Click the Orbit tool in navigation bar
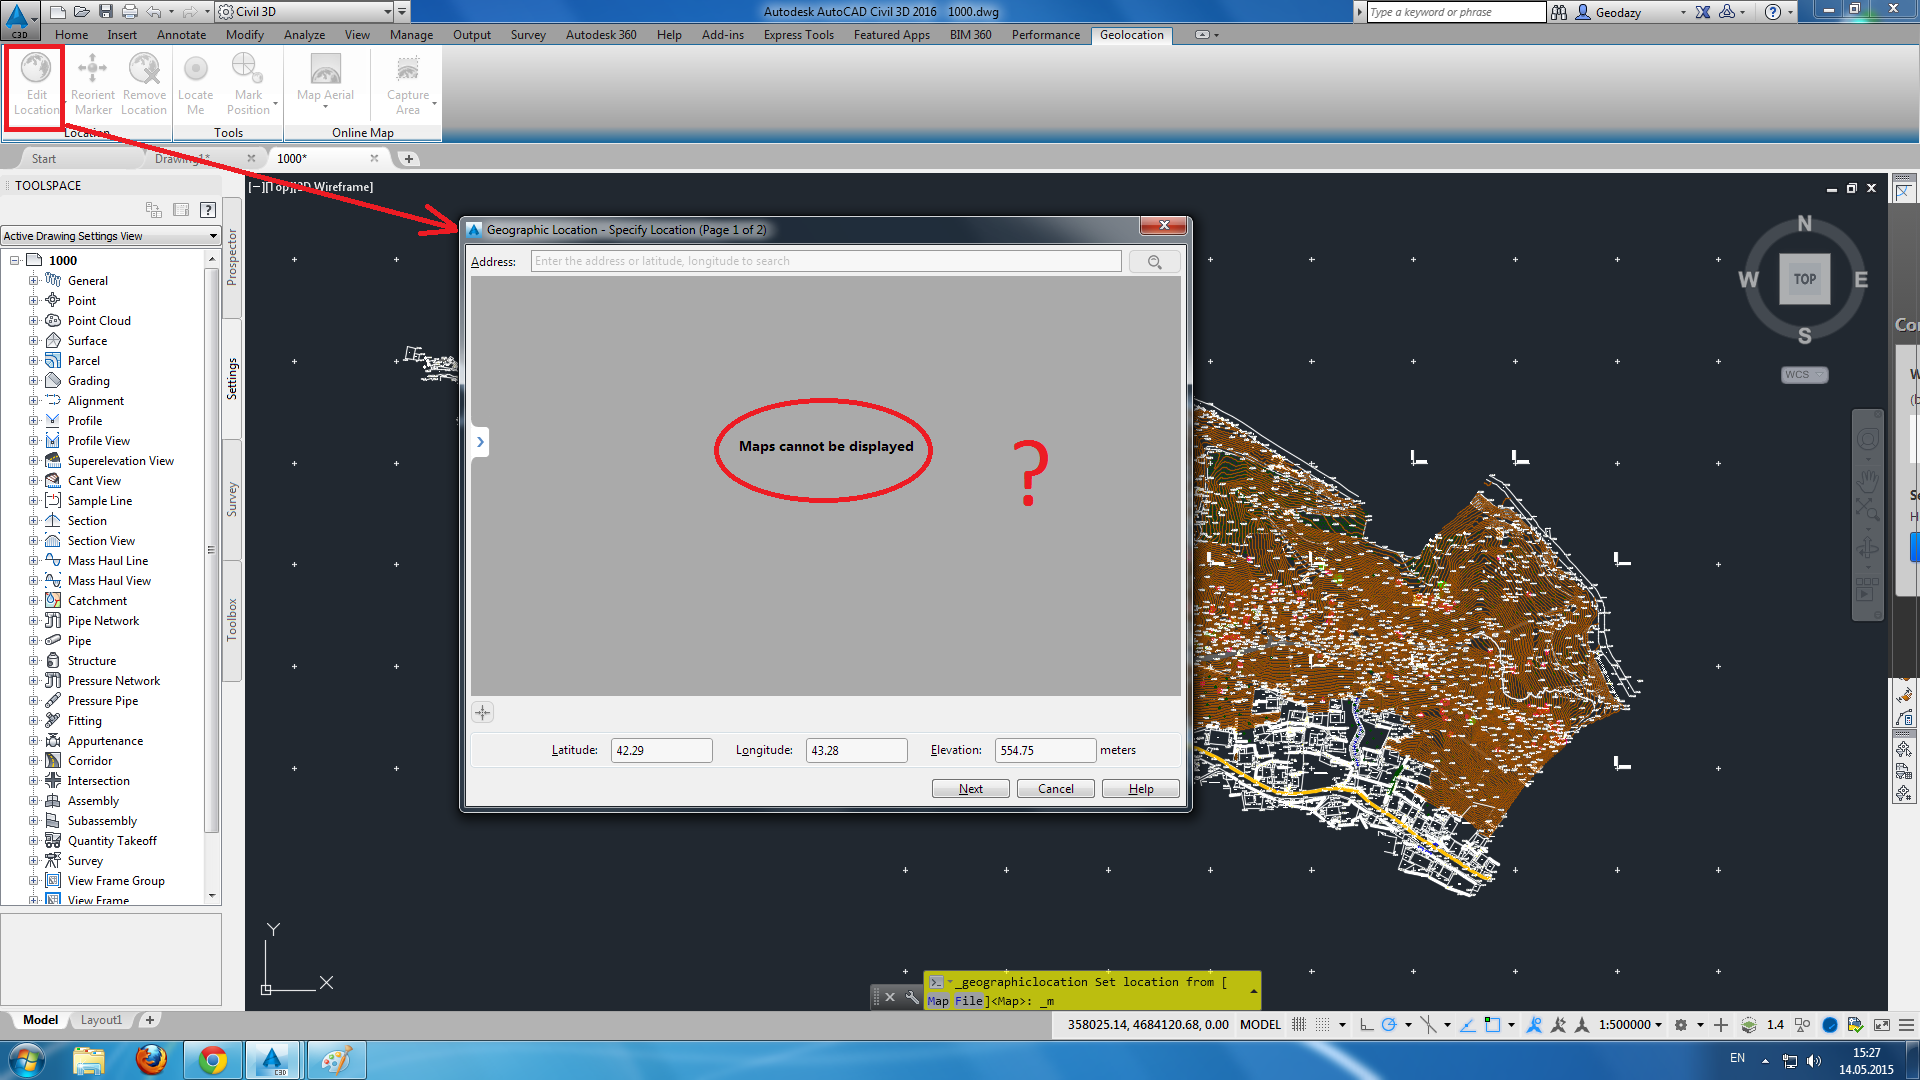The image size is (1920, 1080). coord(1867,548)
